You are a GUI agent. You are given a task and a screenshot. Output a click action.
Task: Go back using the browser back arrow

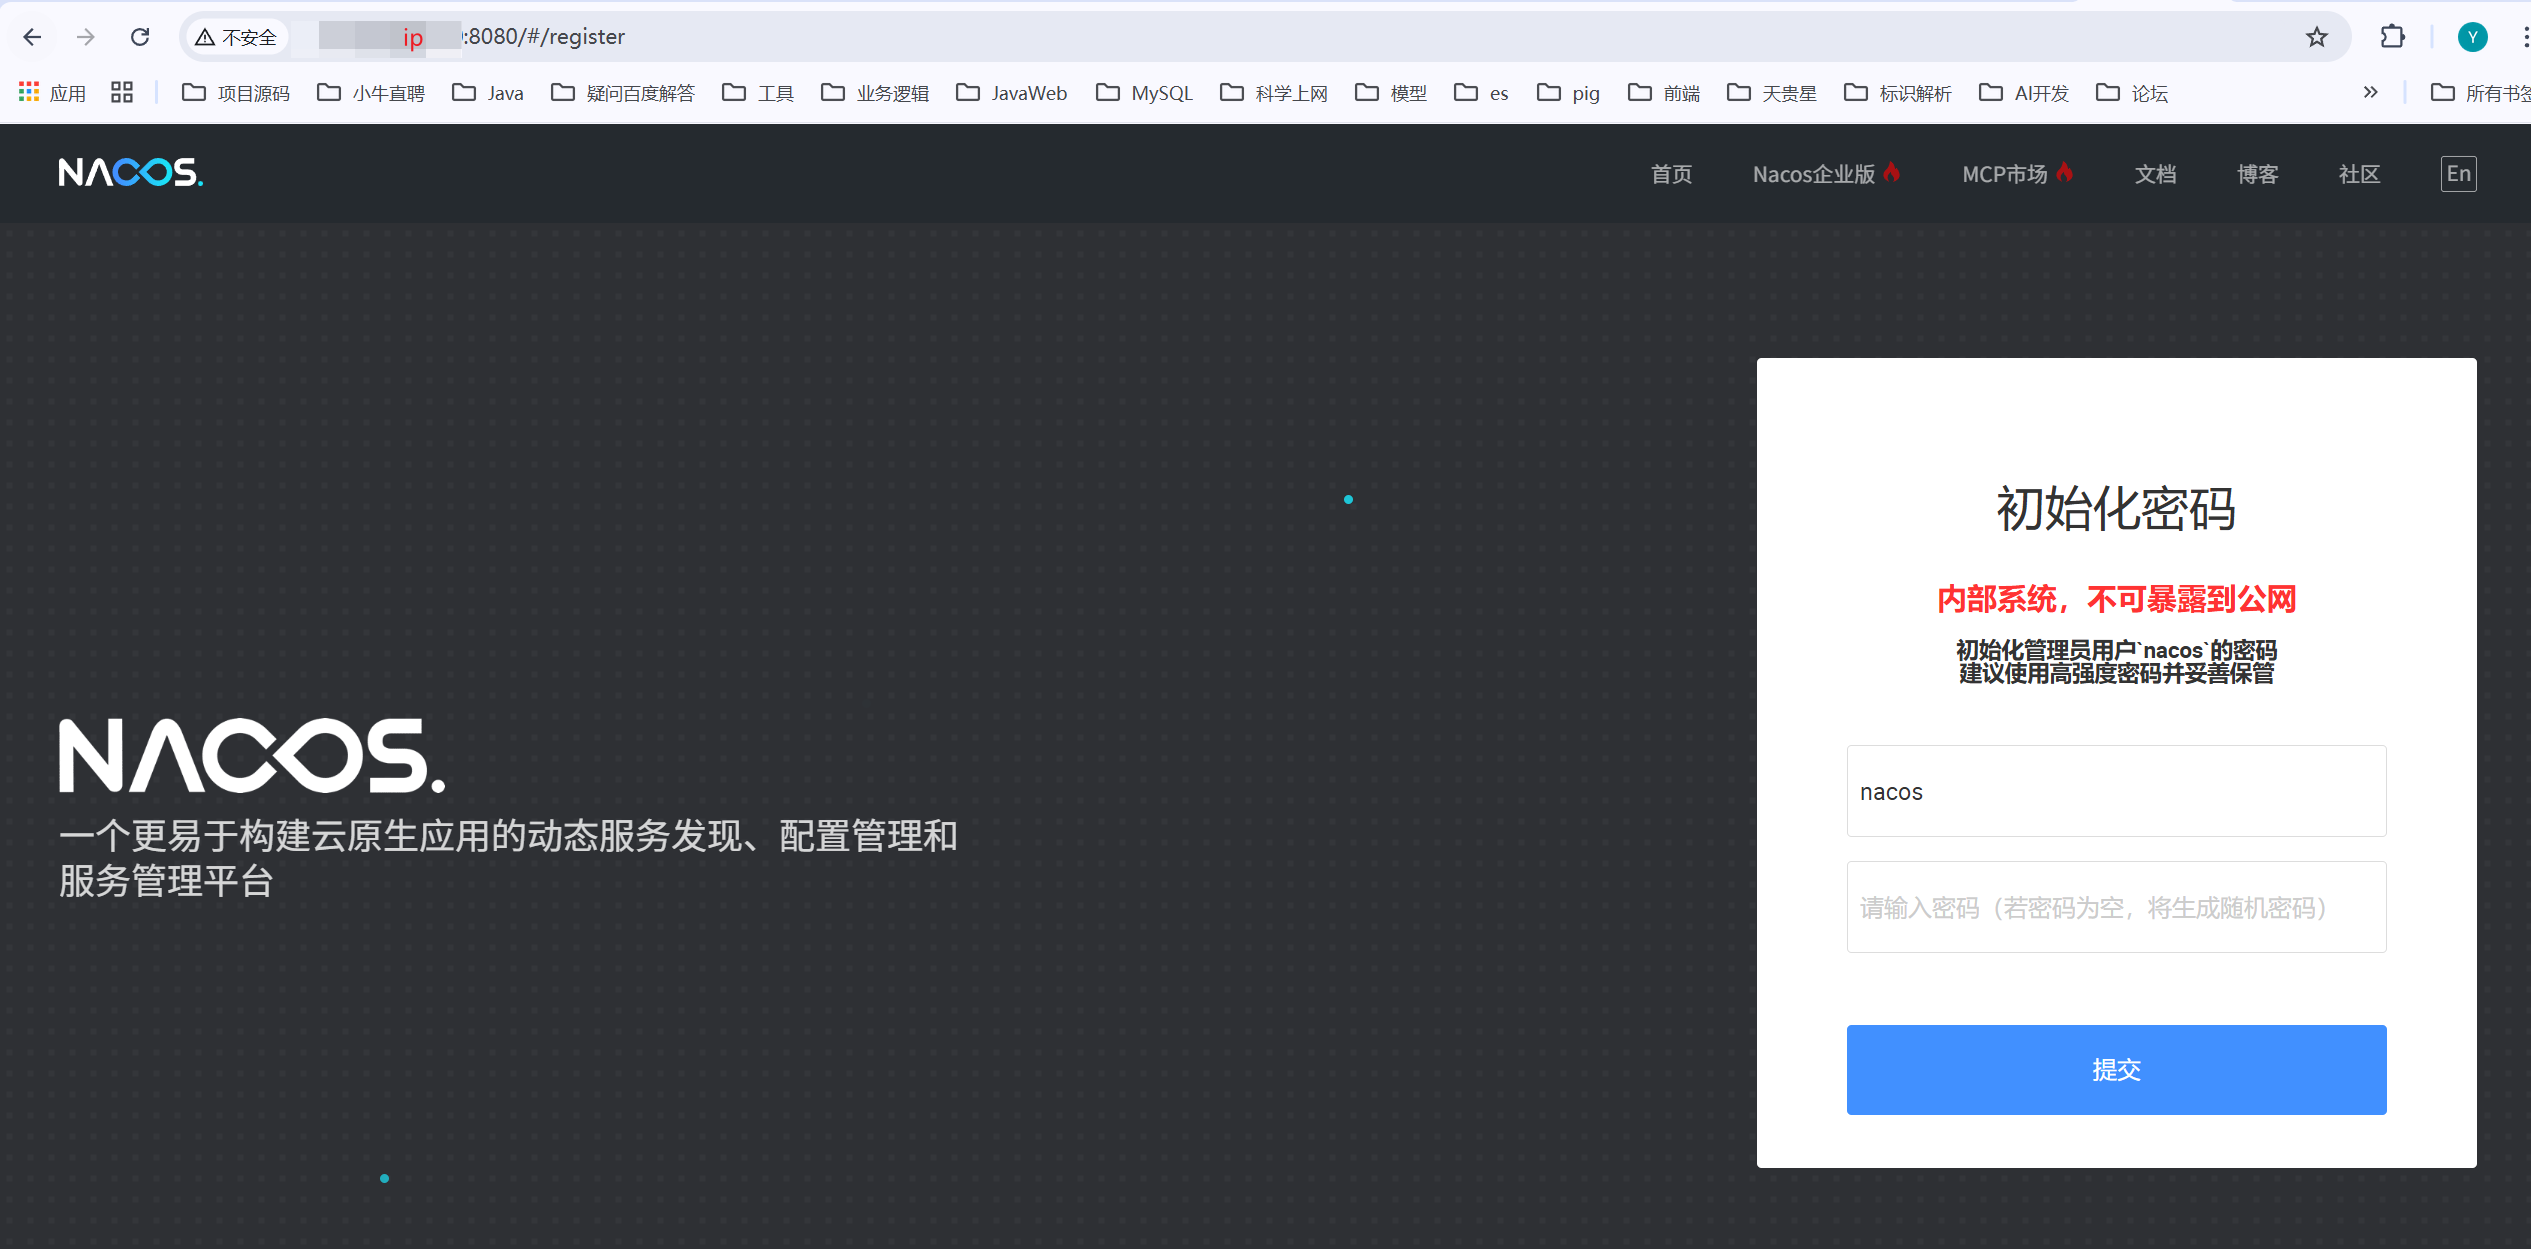(x=32, y=36)
